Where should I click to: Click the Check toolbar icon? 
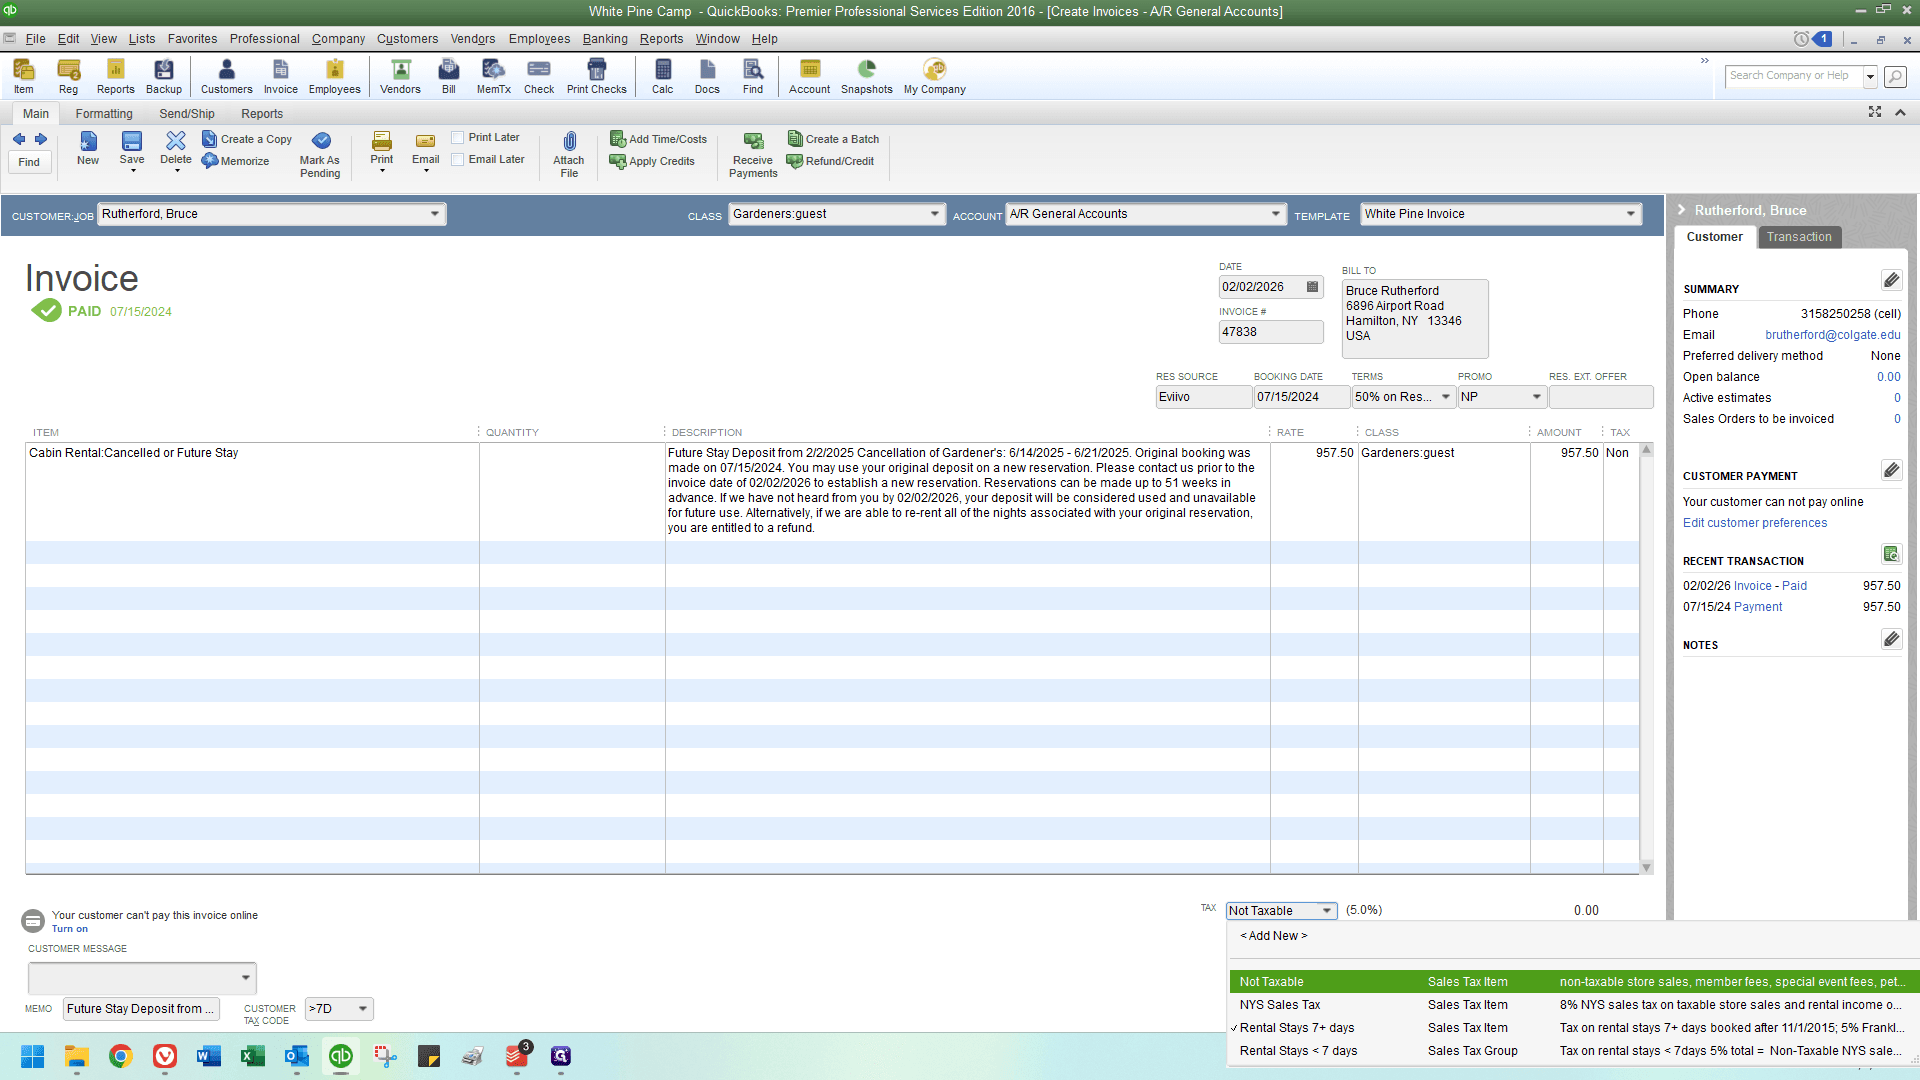point(539,76)
